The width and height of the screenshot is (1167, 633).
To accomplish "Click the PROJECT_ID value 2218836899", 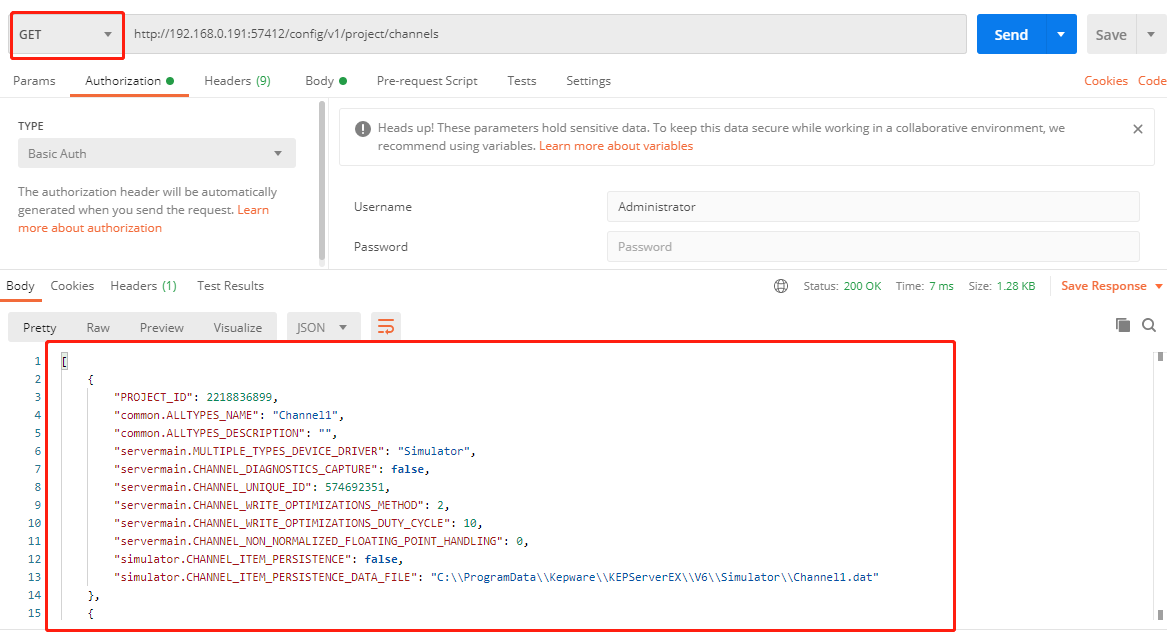I will 239,397.
